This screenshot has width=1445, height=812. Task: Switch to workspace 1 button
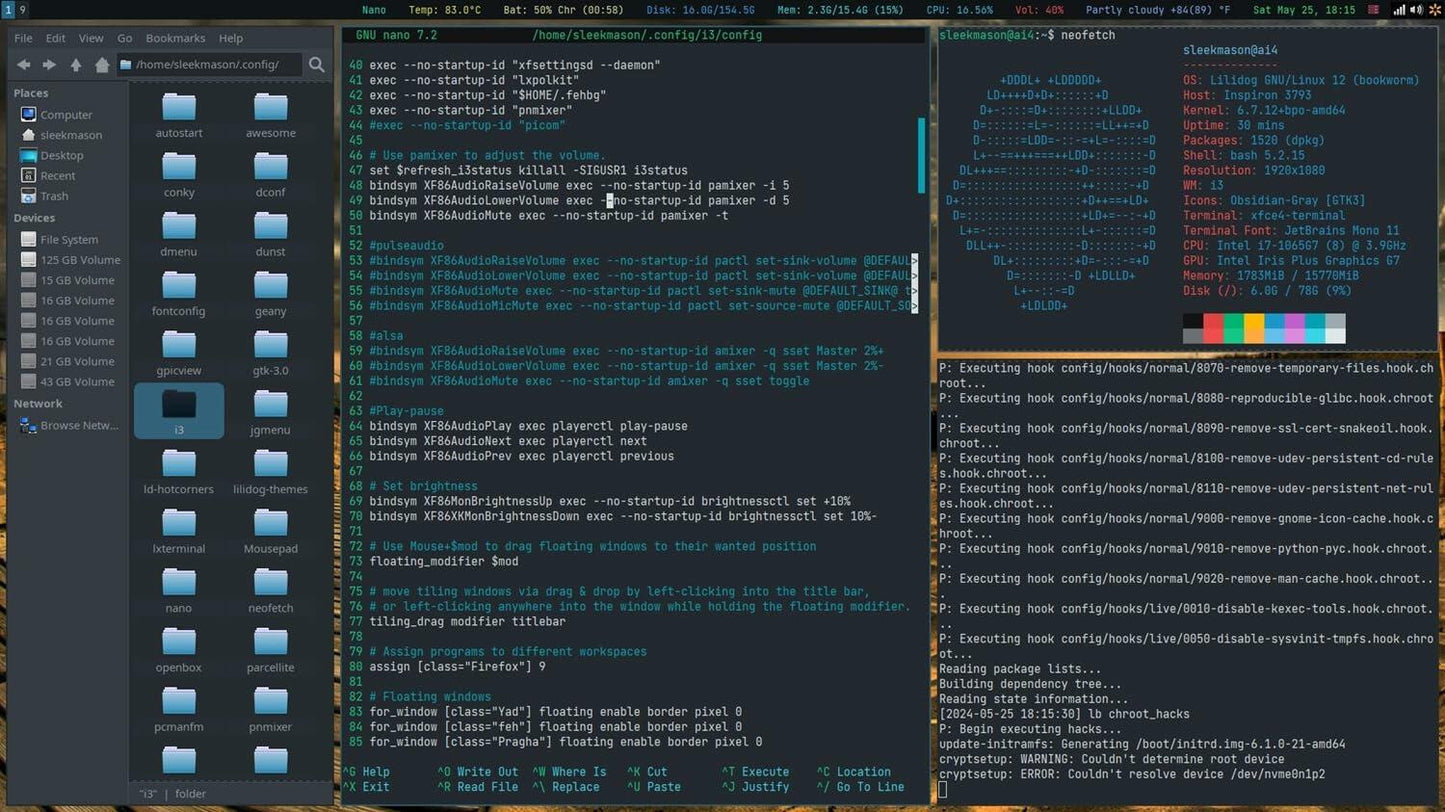point(6,9)
